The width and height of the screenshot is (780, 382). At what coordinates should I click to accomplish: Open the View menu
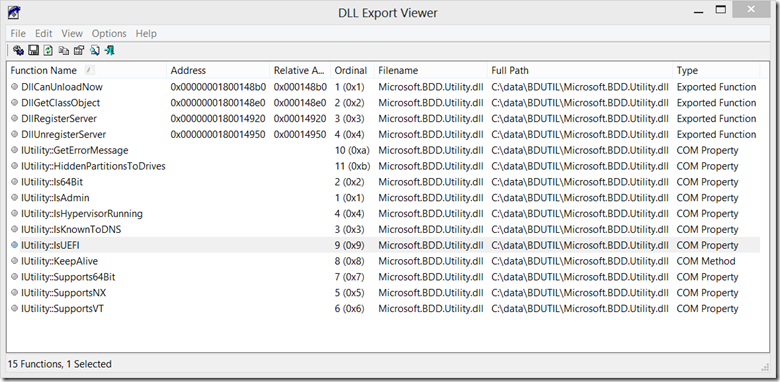pyautogui.click(x=72, y=33)
